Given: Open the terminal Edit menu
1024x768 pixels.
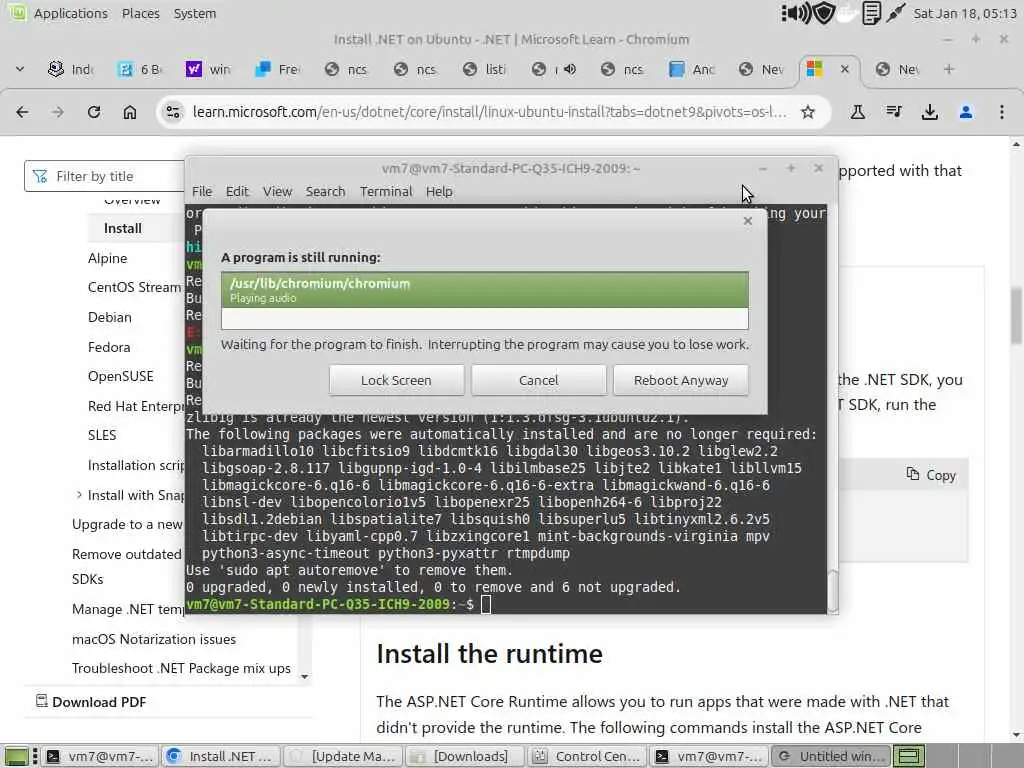Looking at the screenshot, I should tap(237, 191).
